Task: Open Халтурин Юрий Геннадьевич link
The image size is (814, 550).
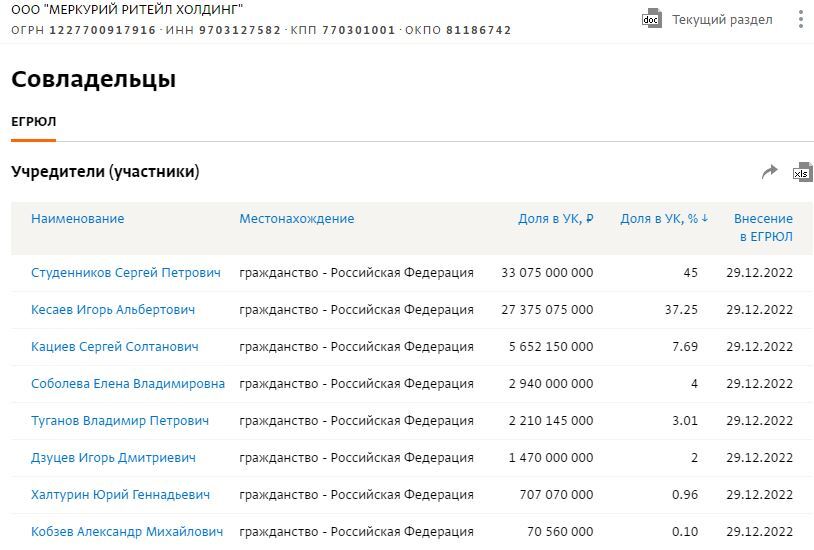Action: [x=120, y=495]
